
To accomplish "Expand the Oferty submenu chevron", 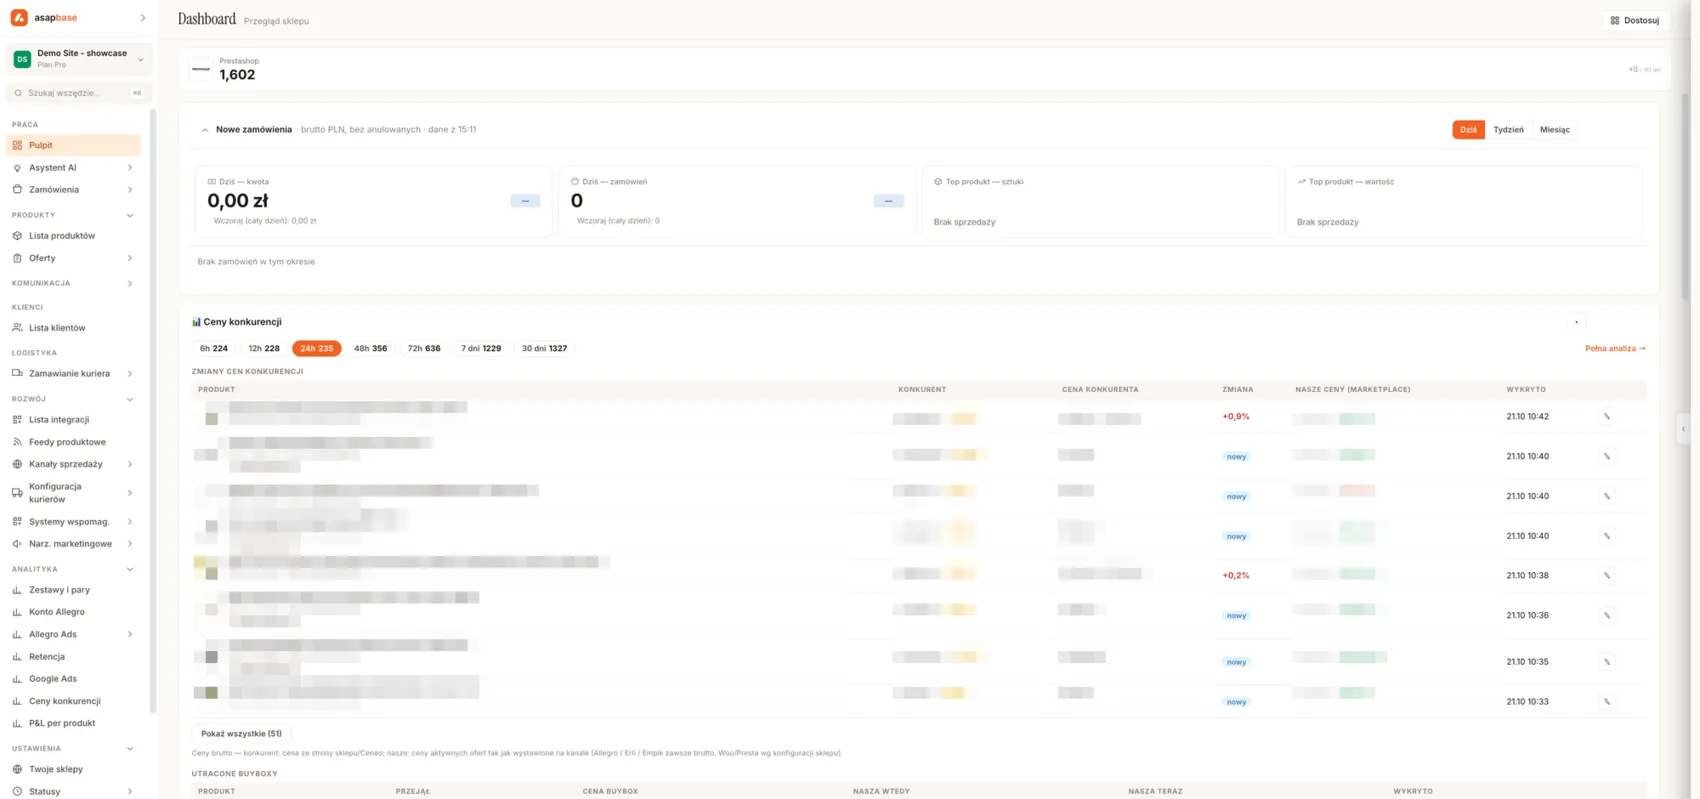I will (130, 258).
